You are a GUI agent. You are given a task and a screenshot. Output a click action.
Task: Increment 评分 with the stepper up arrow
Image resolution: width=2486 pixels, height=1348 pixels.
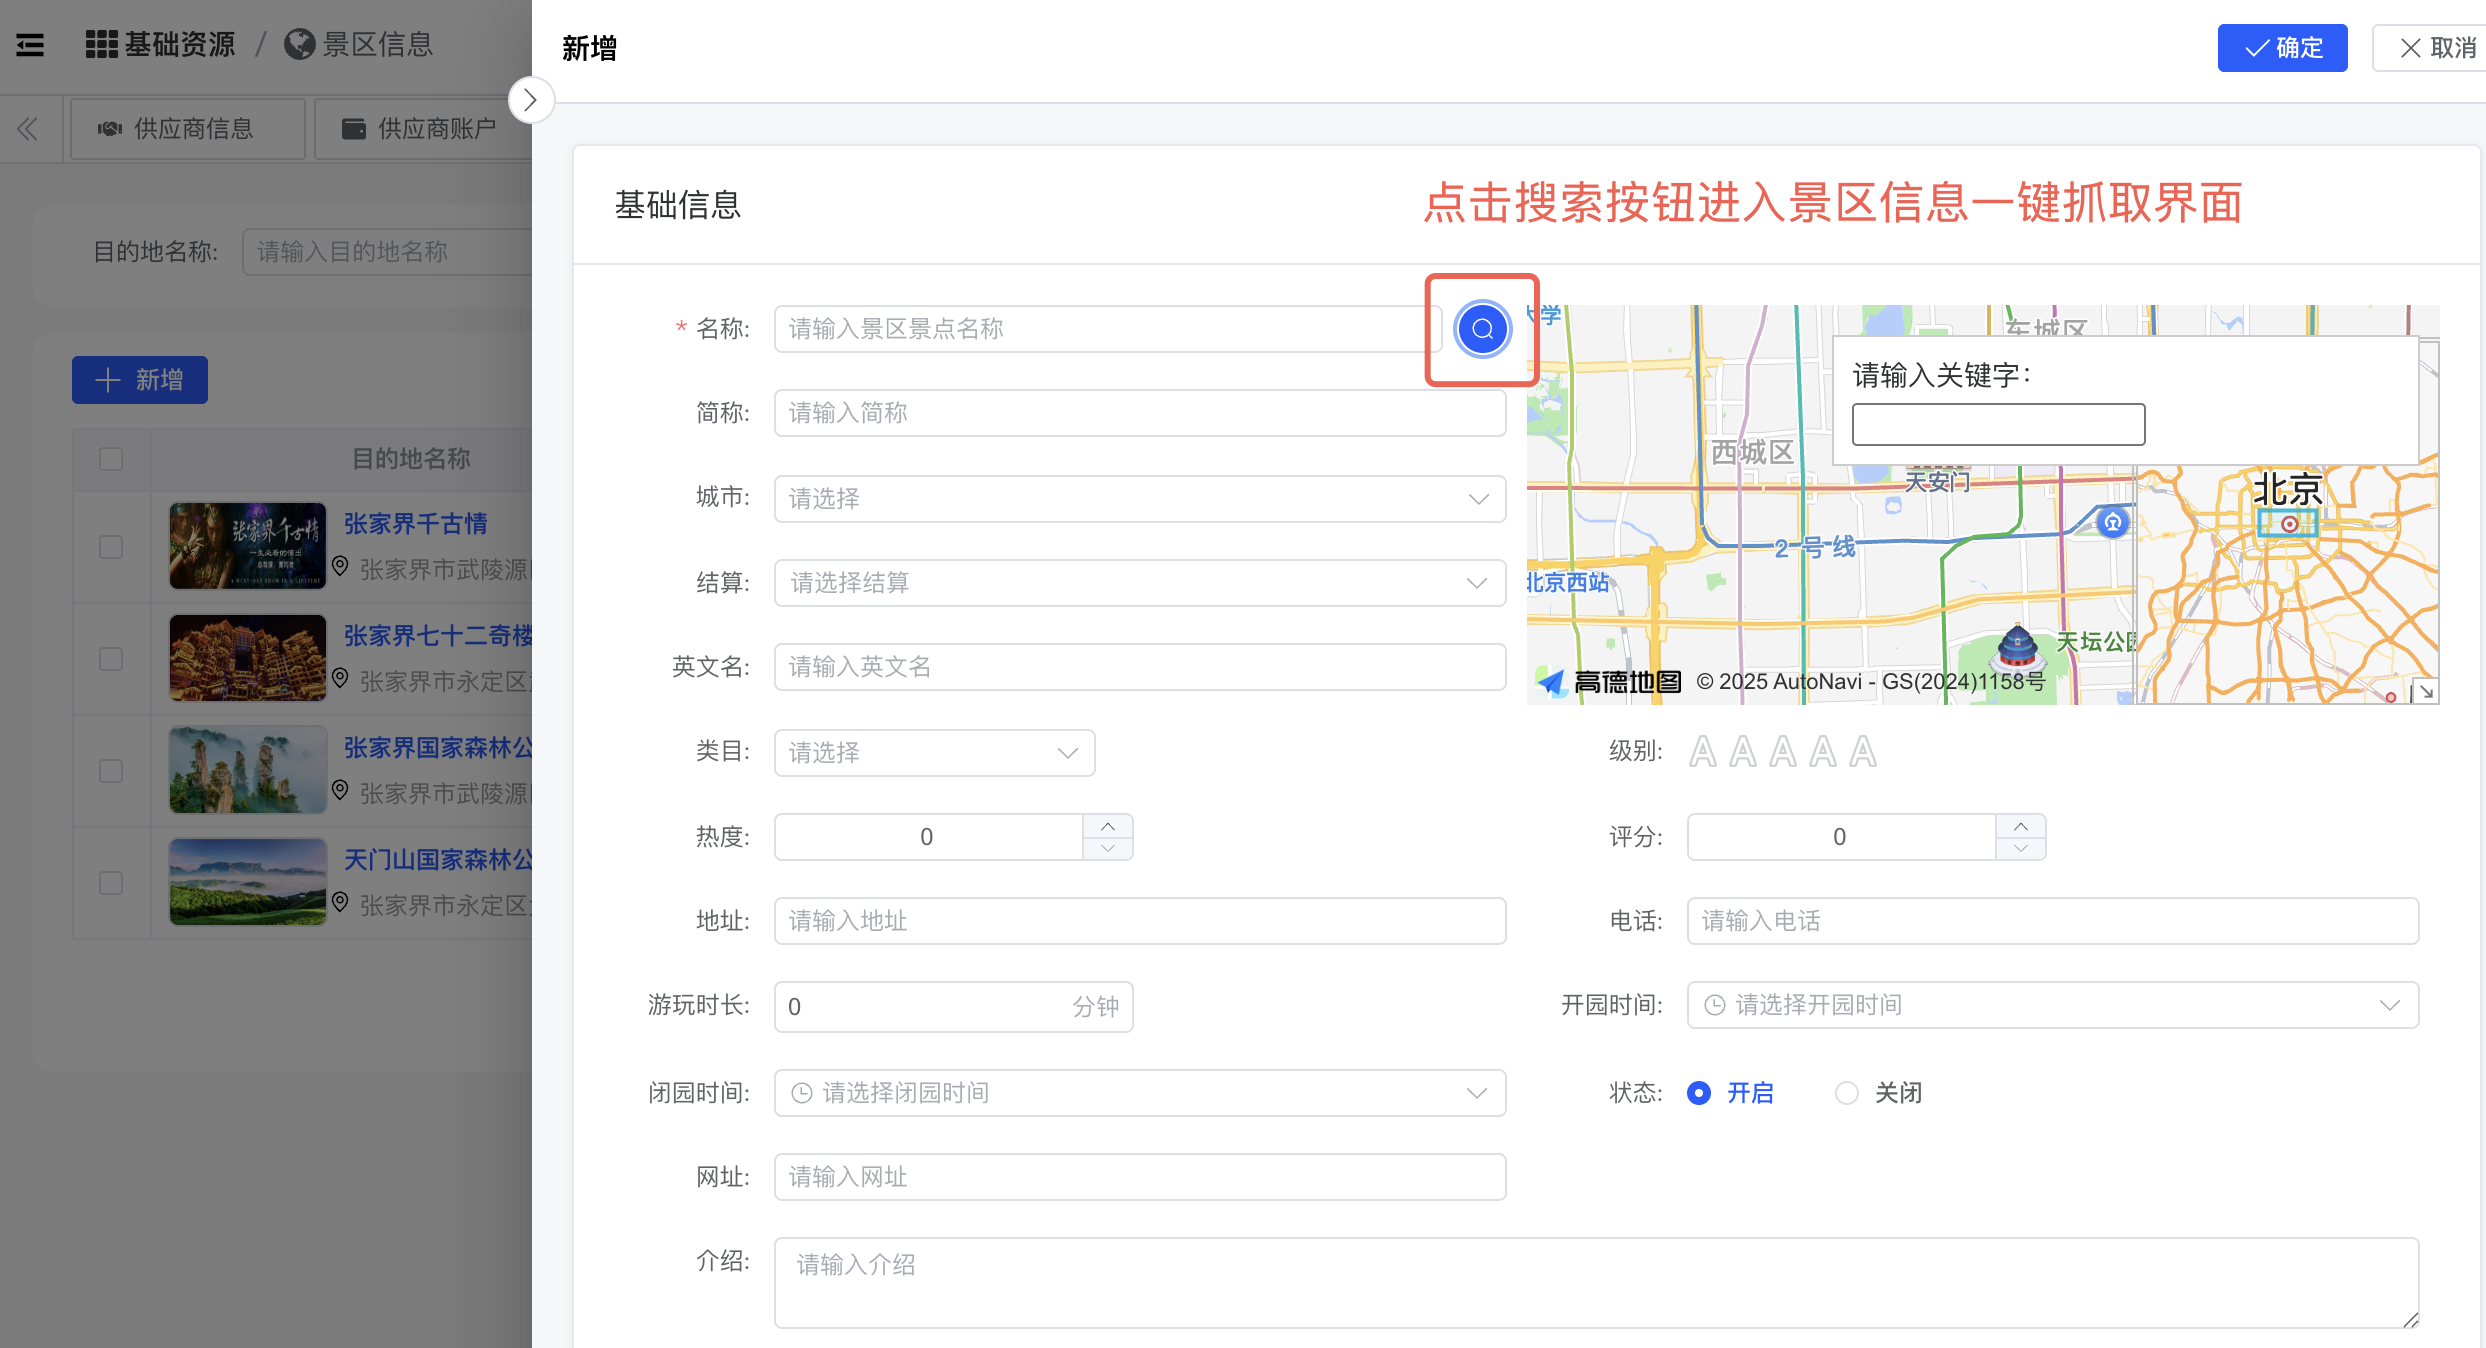(x=2021, y=827)
